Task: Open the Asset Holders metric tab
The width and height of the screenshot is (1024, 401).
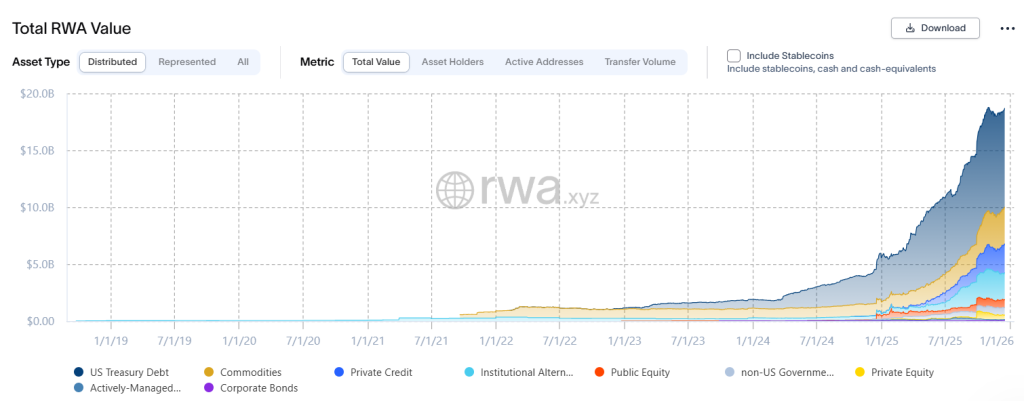Action: 452,62
